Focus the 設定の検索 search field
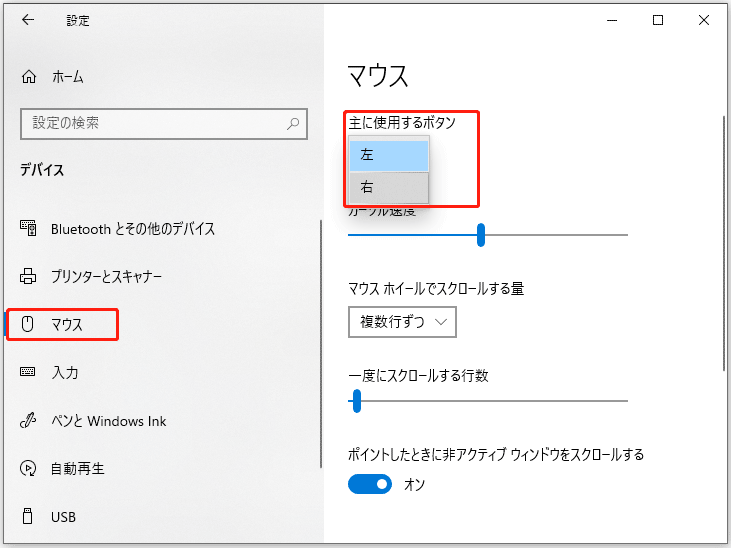The height and width of the screenshot is (548, 731). 164,124
